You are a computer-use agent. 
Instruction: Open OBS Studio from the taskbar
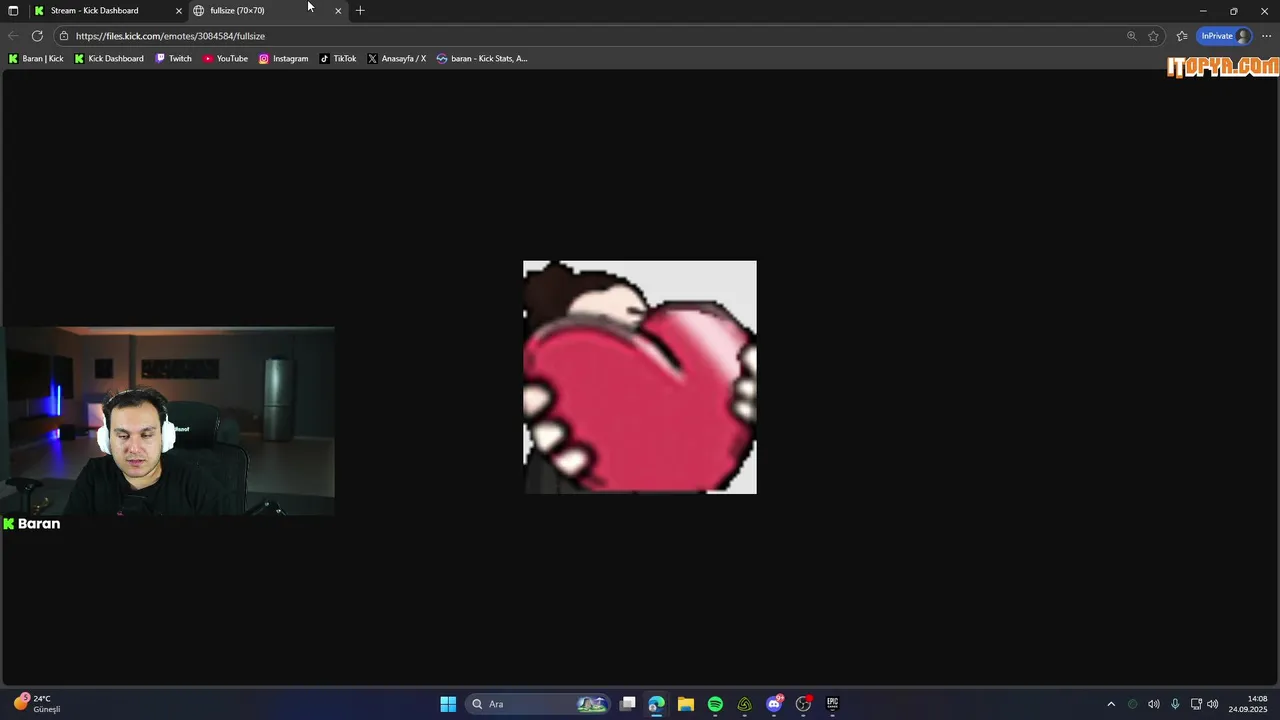803,704
